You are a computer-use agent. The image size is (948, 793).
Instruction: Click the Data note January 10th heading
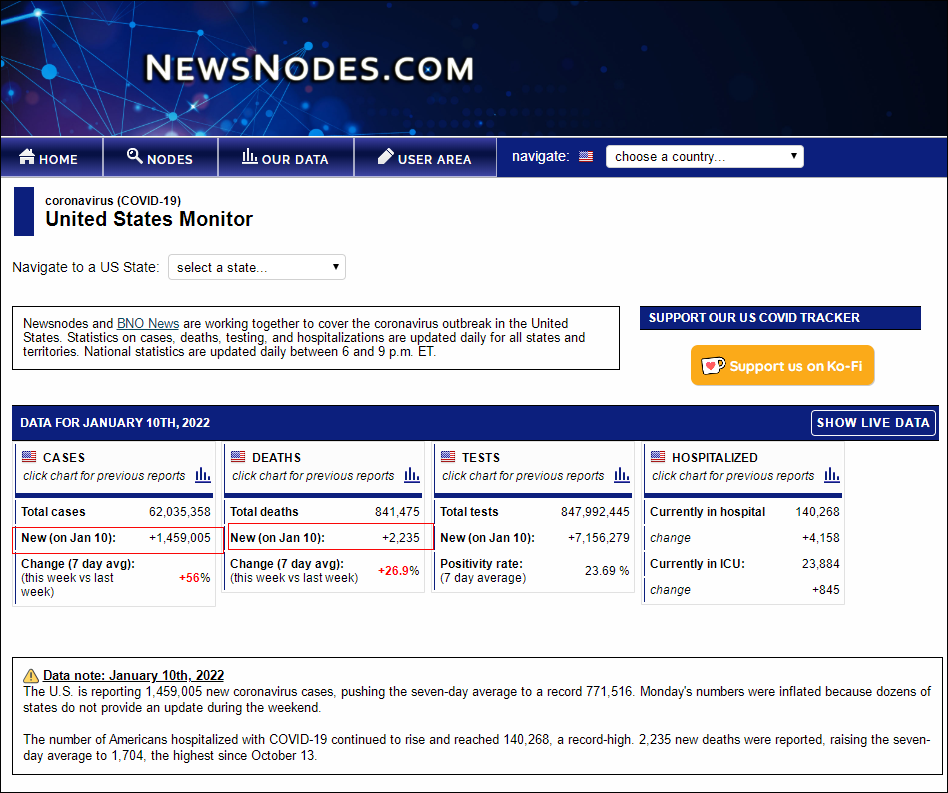click(133, 675)
